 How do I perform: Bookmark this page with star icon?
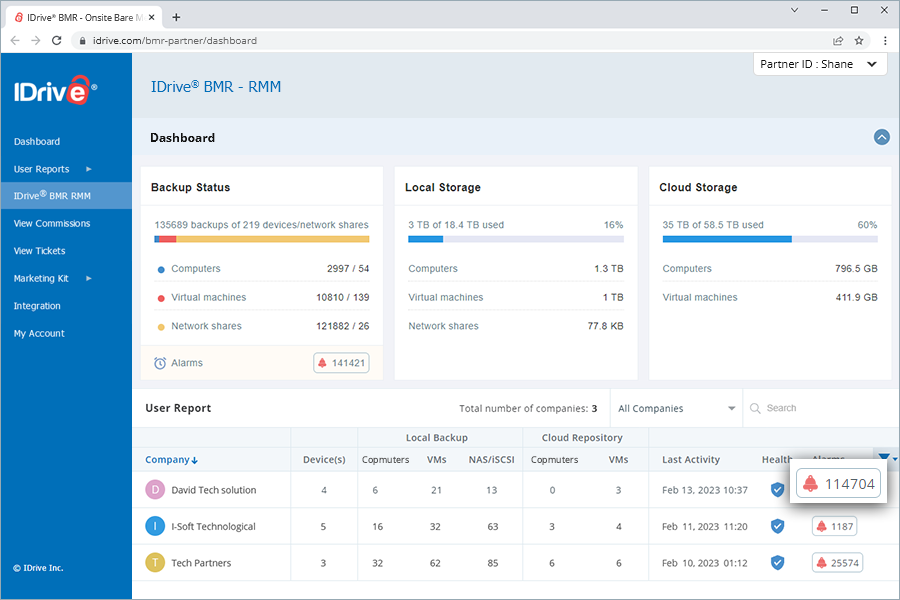pyautogui.click(x=859, y=41)
